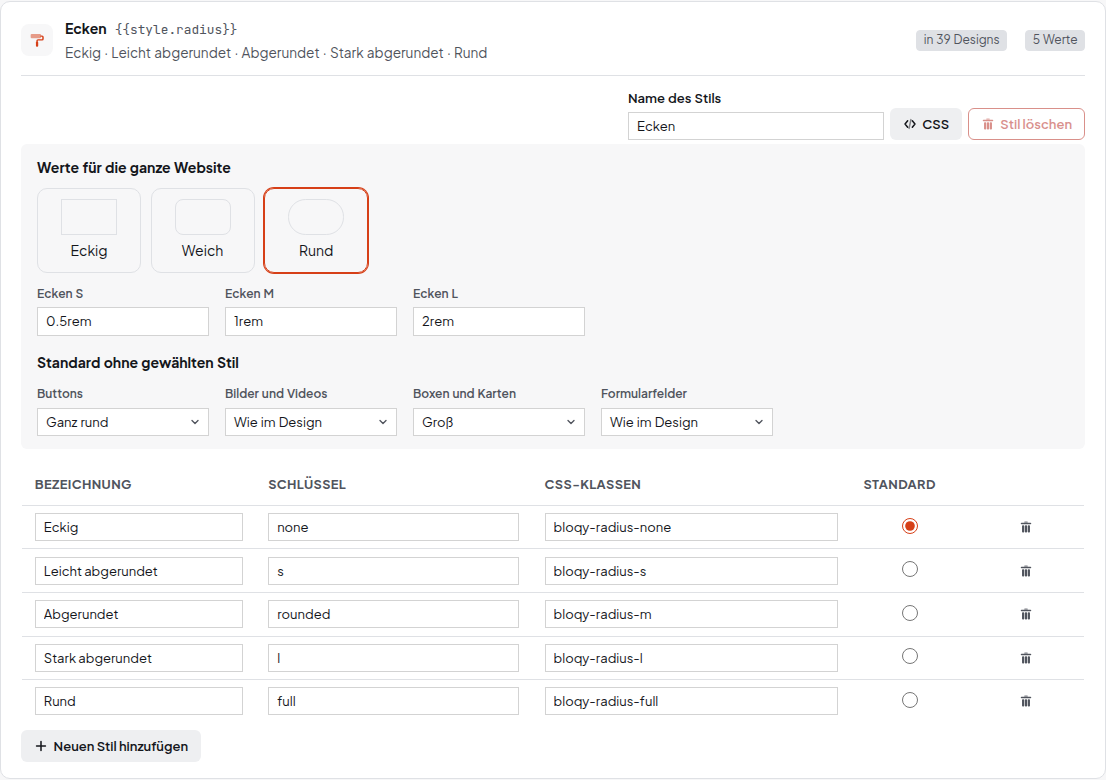Open the Buttons dropdown showing Ganz rund
Screen dimensions: 1106x780
(123, 422)
